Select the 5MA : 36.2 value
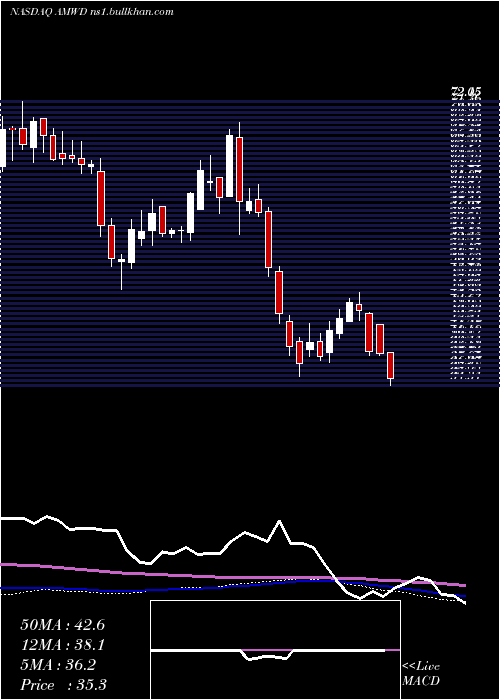 click(x=58, y=665)
